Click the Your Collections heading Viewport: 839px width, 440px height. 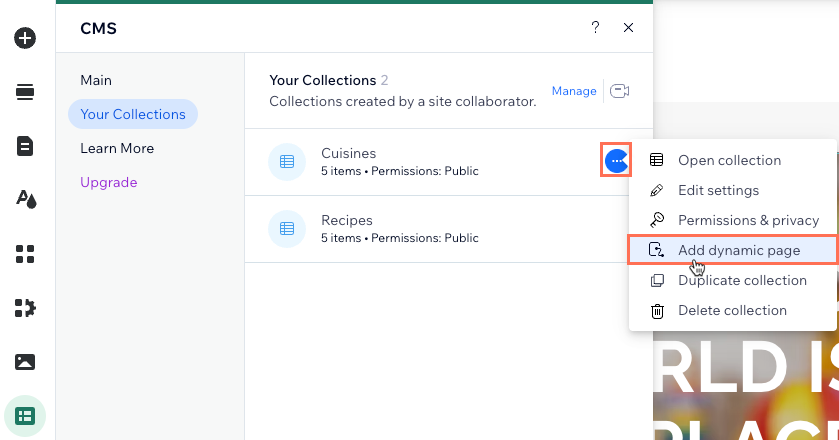click(323, 80)
